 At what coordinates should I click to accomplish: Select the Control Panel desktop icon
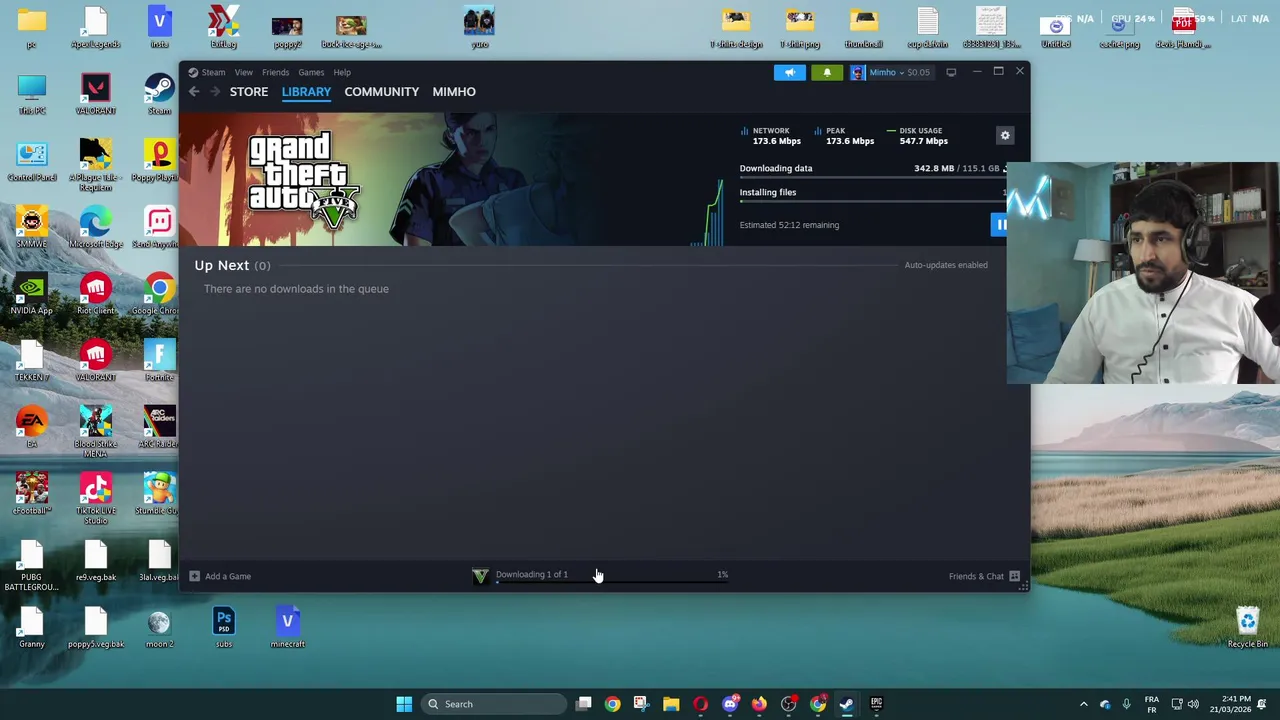[x=31, y=160]
